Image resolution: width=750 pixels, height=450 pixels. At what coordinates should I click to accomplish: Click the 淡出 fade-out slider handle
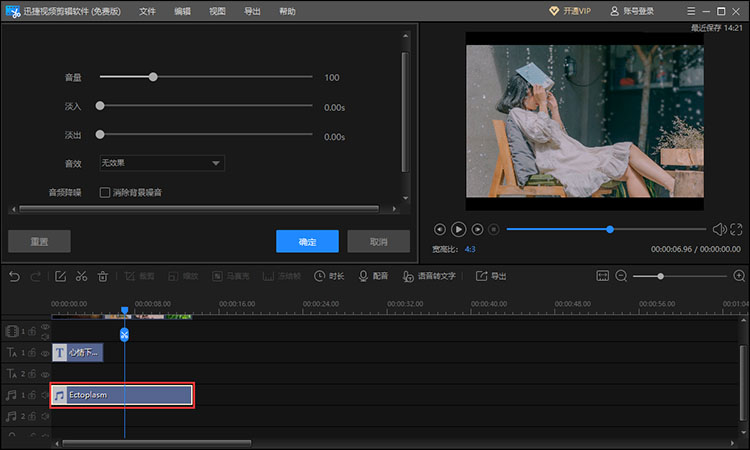[100, 134]
